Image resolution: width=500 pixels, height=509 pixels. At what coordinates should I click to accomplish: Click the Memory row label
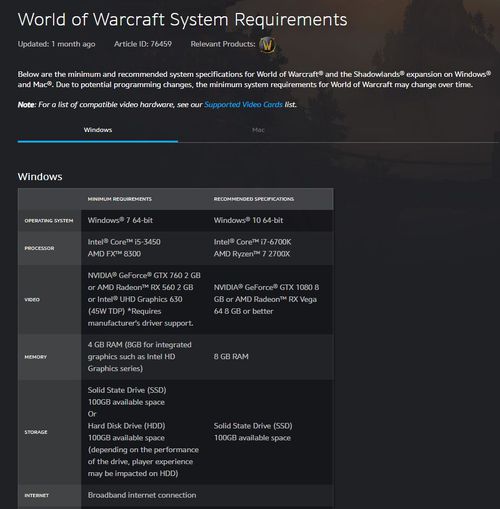[35, 357]
